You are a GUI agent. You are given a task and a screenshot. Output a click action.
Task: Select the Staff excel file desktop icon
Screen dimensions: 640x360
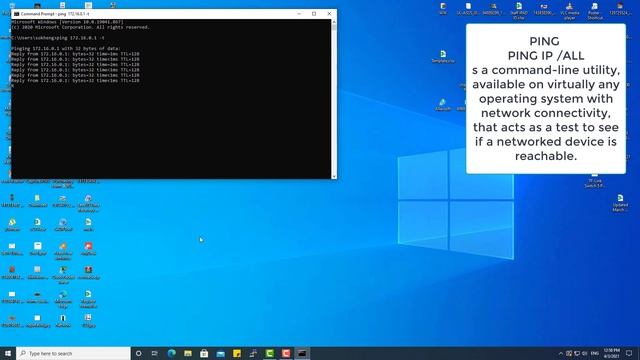click(519, 11)
